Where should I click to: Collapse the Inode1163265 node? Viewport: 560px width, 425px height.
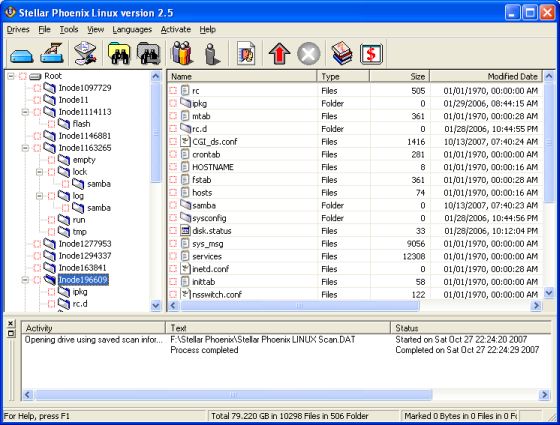(25, 148)
